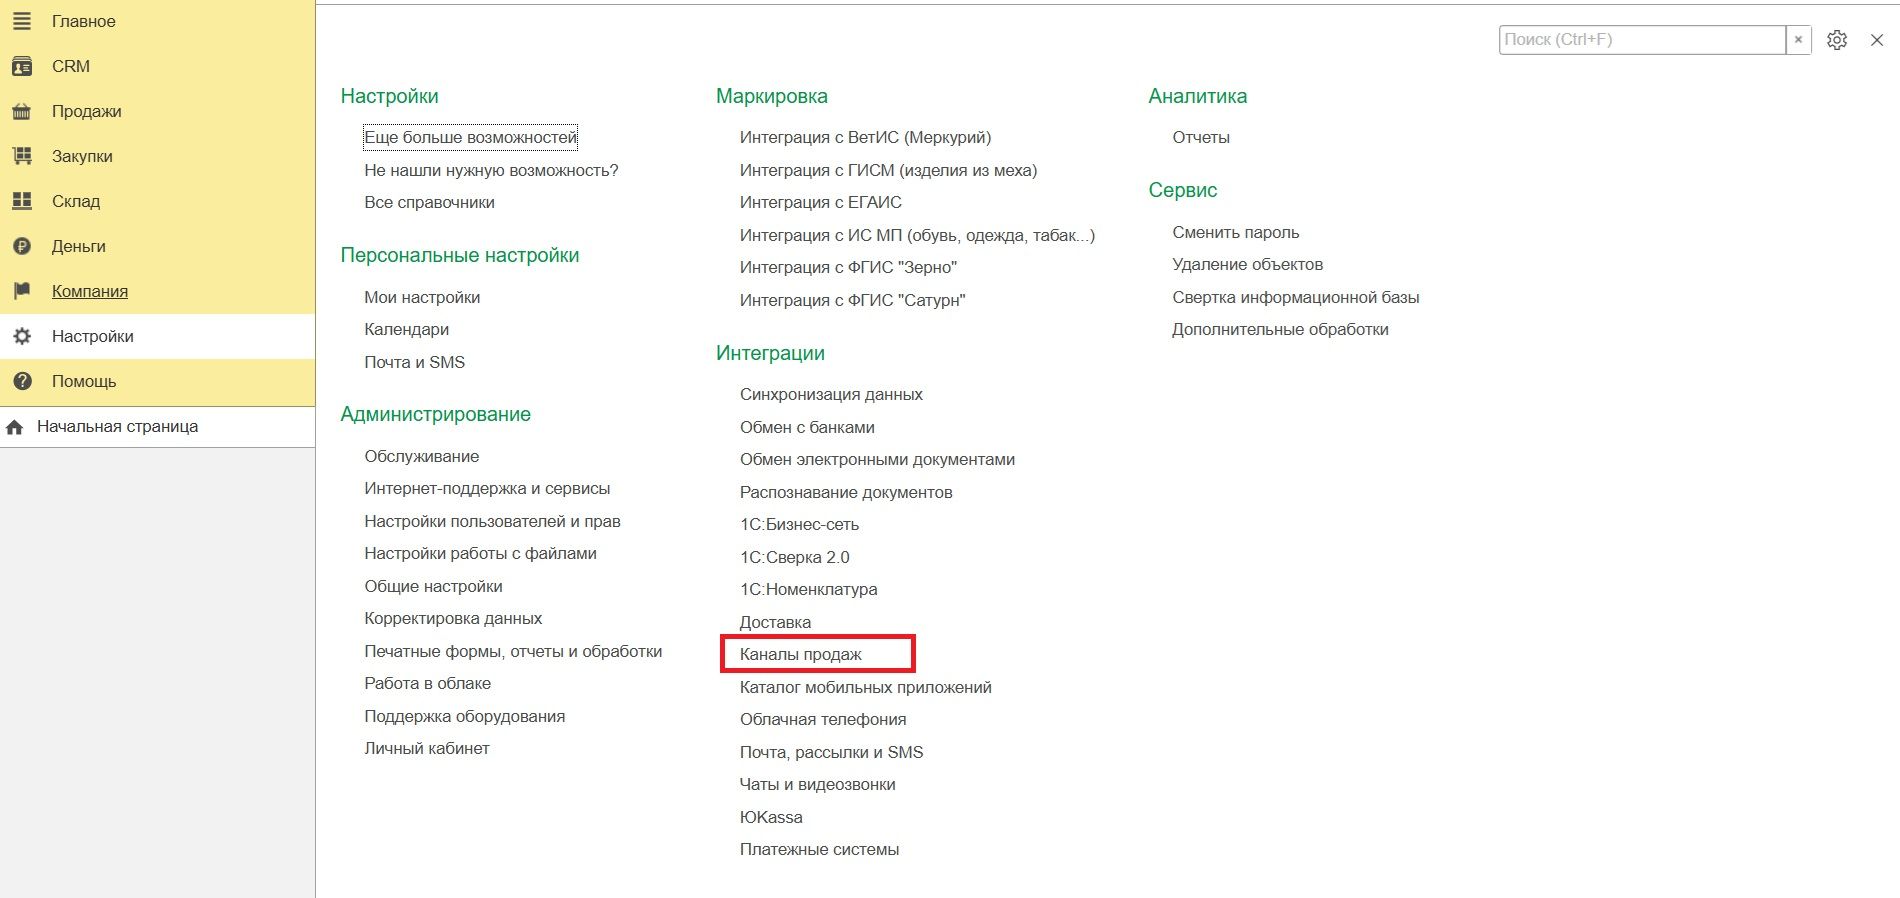Image resolution: width=1900 pixels, height=898 pixels.
Task: Open Синхронизация данных integration
Action: click(831, 394)
